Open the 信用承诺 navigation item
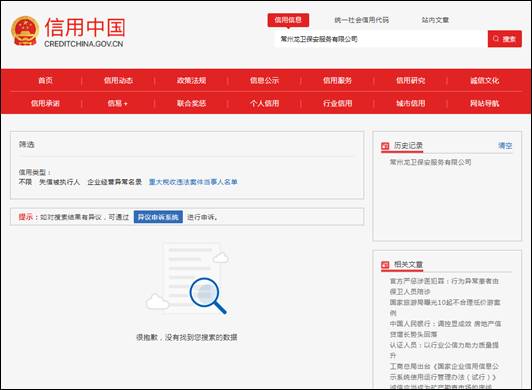Screen dimensions: 532x390 (x=45, y=103)
